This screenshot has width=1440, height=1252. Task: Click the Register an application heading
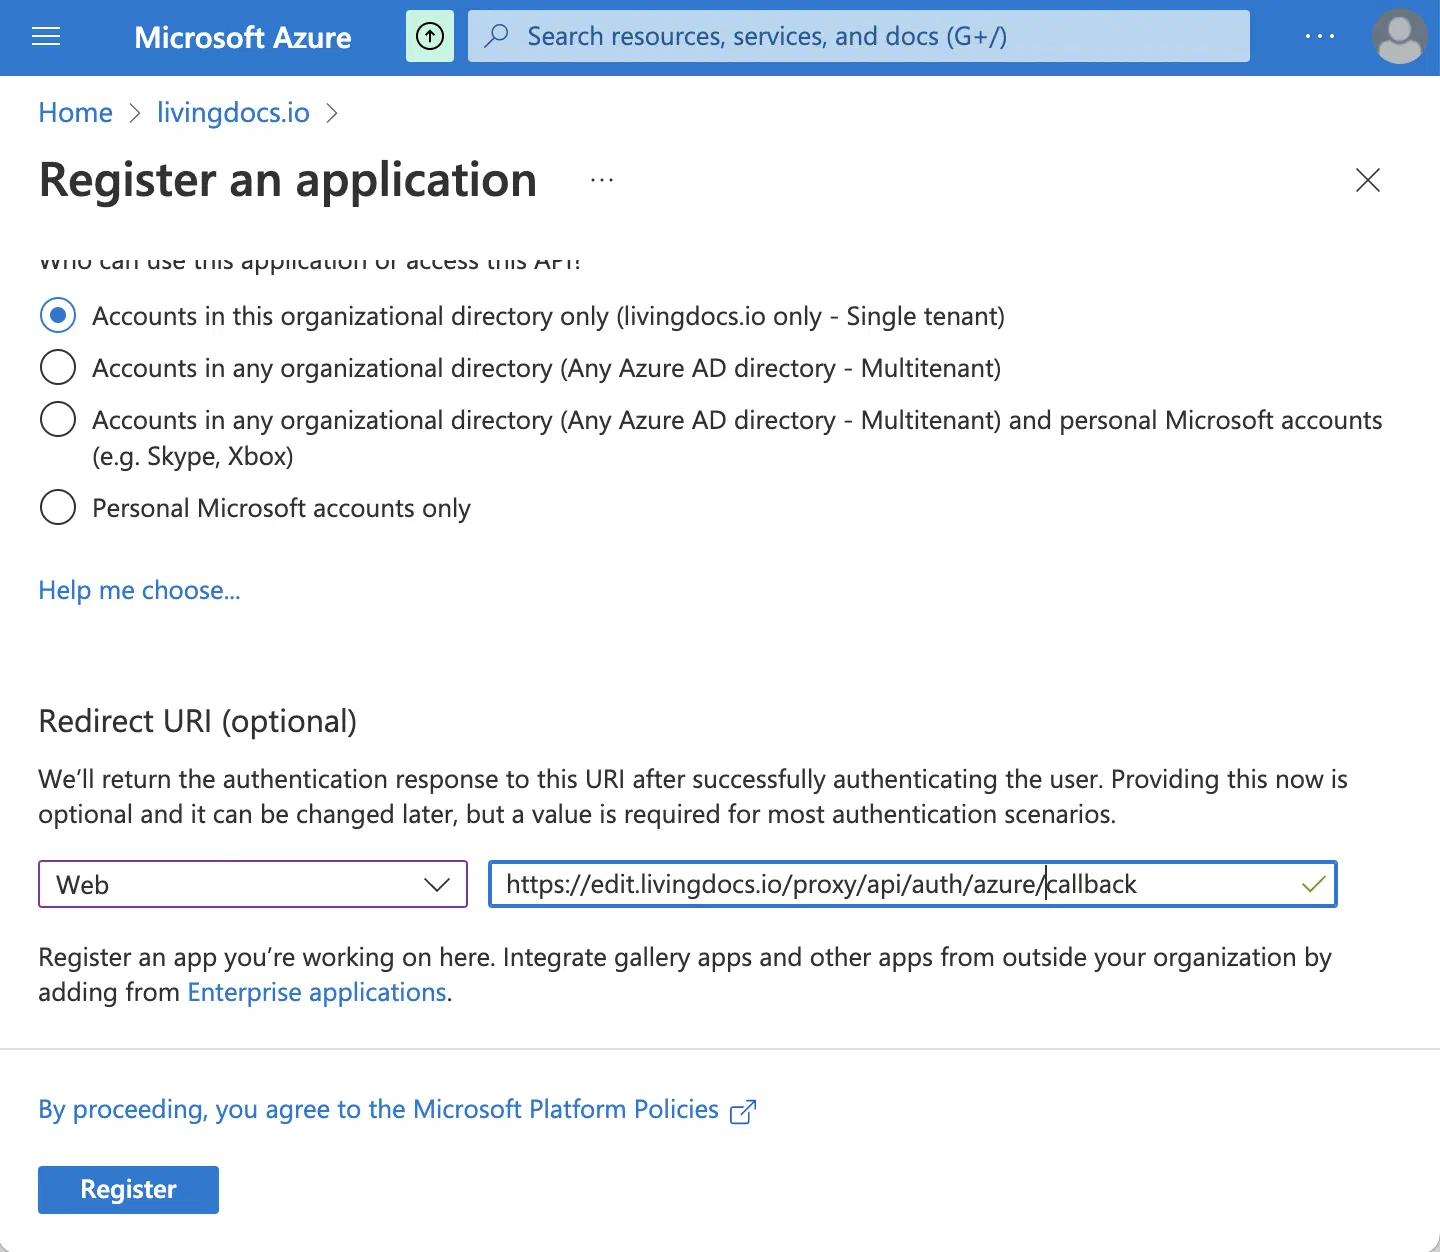point(288,181)
